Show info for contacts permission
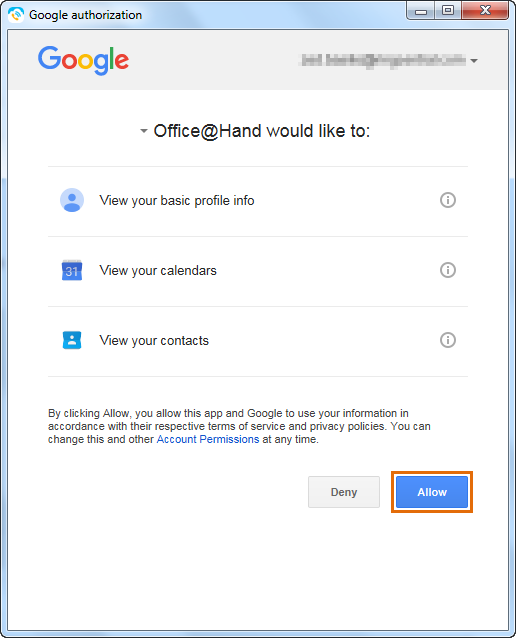 (448, 340)
